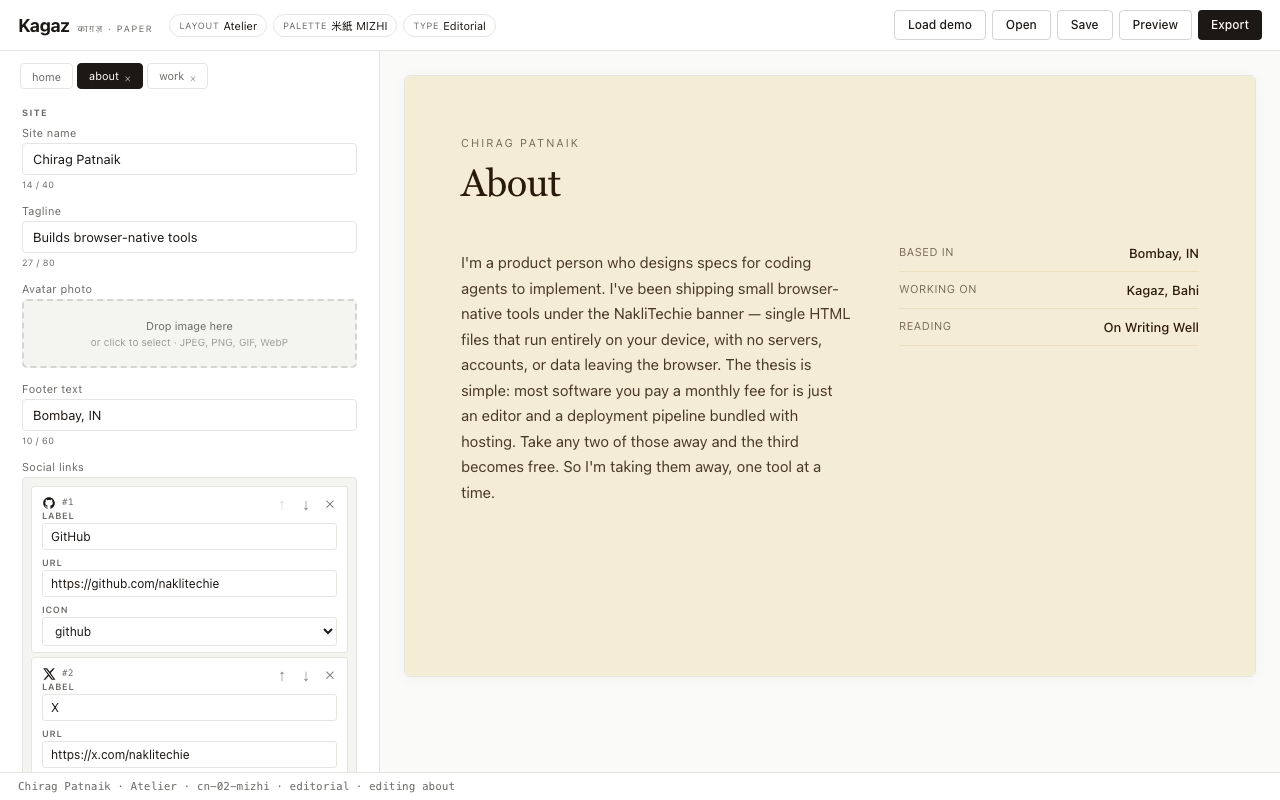1280x800 pixels.
Task: Click the GitHub icon on social link #1
Action: [x=49, y=503]
